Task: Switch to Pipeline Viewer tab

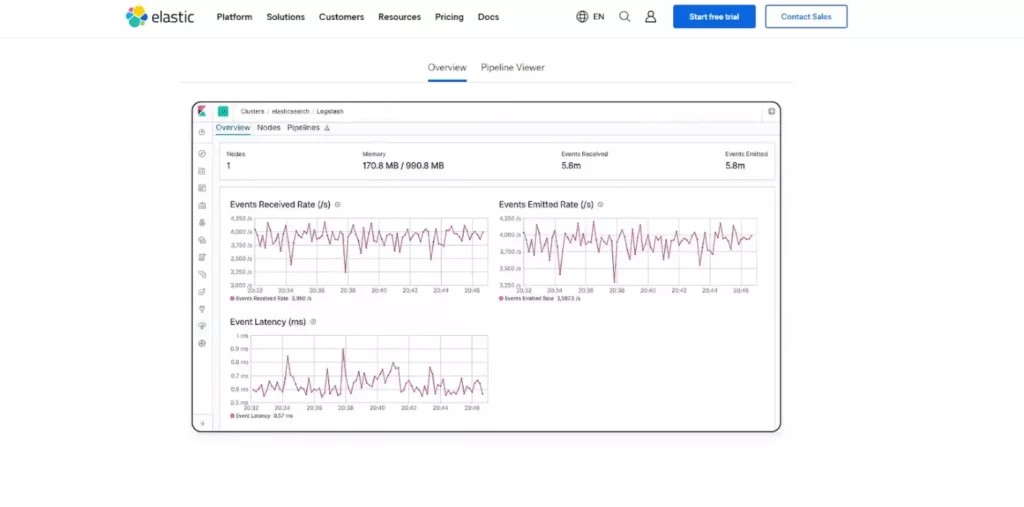Action: (513, 67)
